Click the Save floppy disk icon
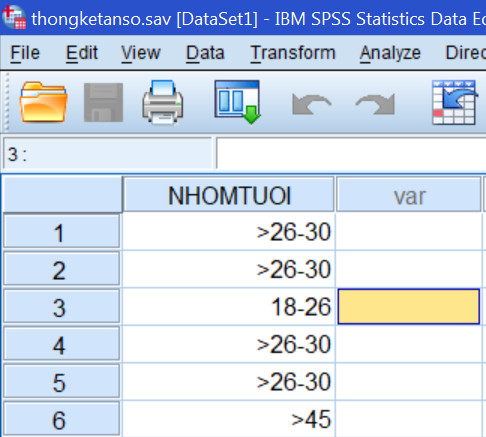Image resolution: width=486 pixels, height=437 pixels. pos(103,102)
